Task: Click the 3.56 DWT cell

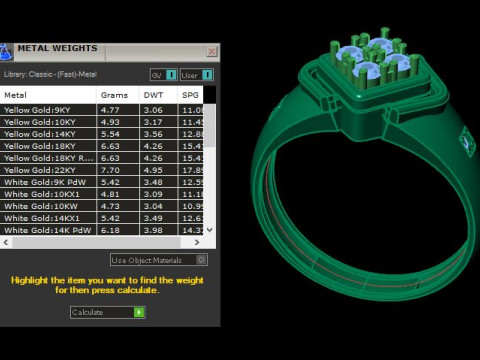Action: (x=158, y=134)
